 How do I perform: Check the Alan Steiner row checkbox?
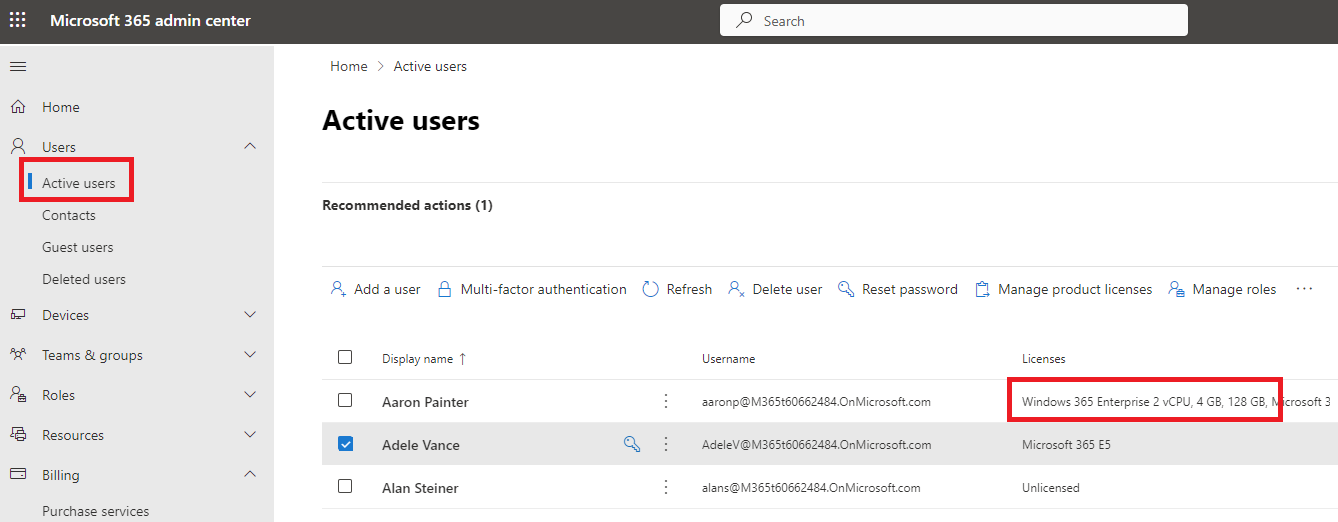coord(345,486)
